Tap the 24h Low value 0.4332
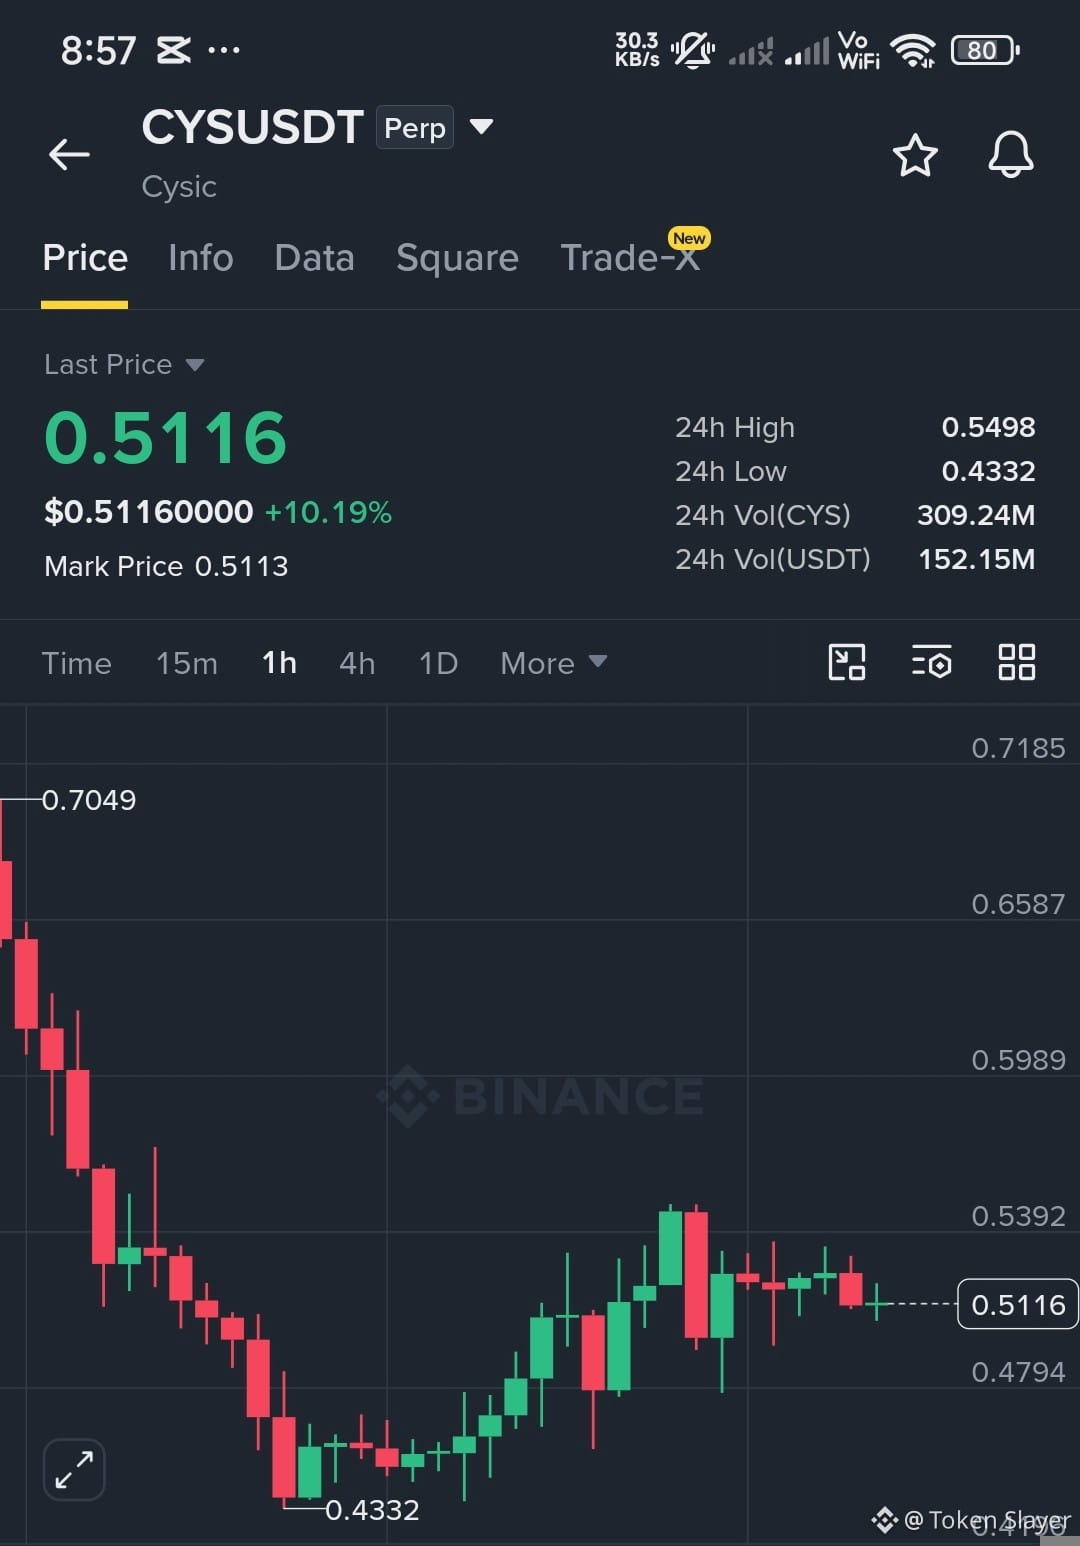The width and height of the screenshot is (1080, 1546). [x=988, y=471]
